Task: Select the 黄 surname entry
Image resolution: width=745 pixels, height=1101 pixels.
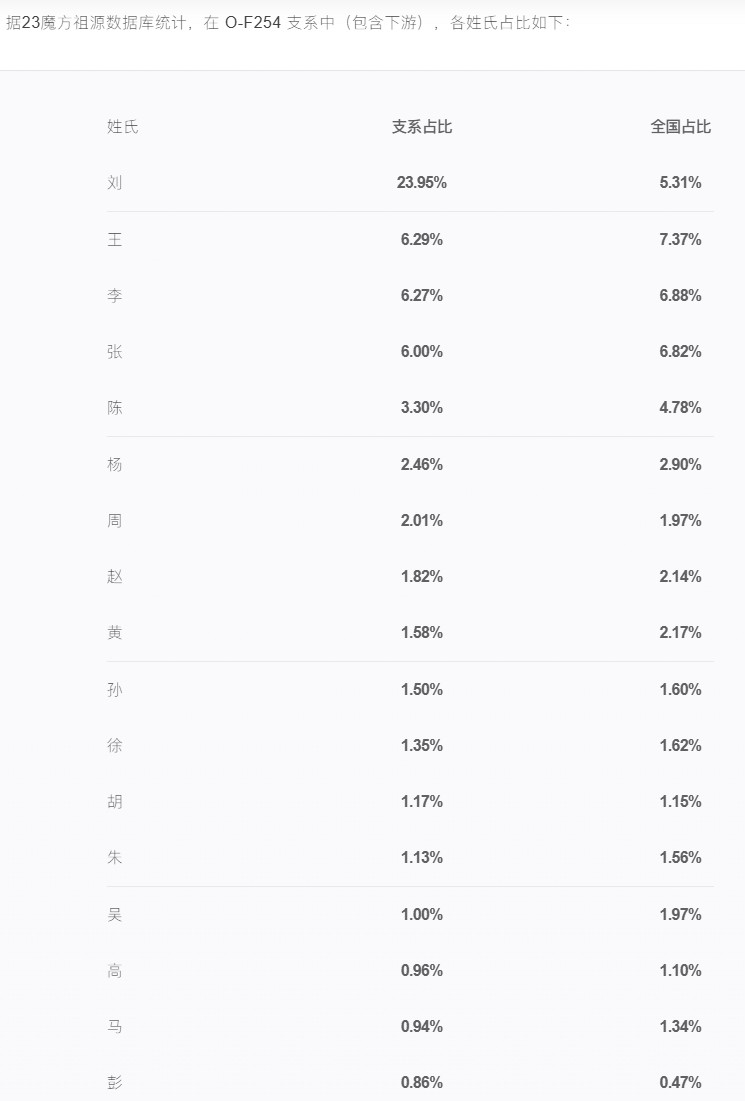Action: 114,633
